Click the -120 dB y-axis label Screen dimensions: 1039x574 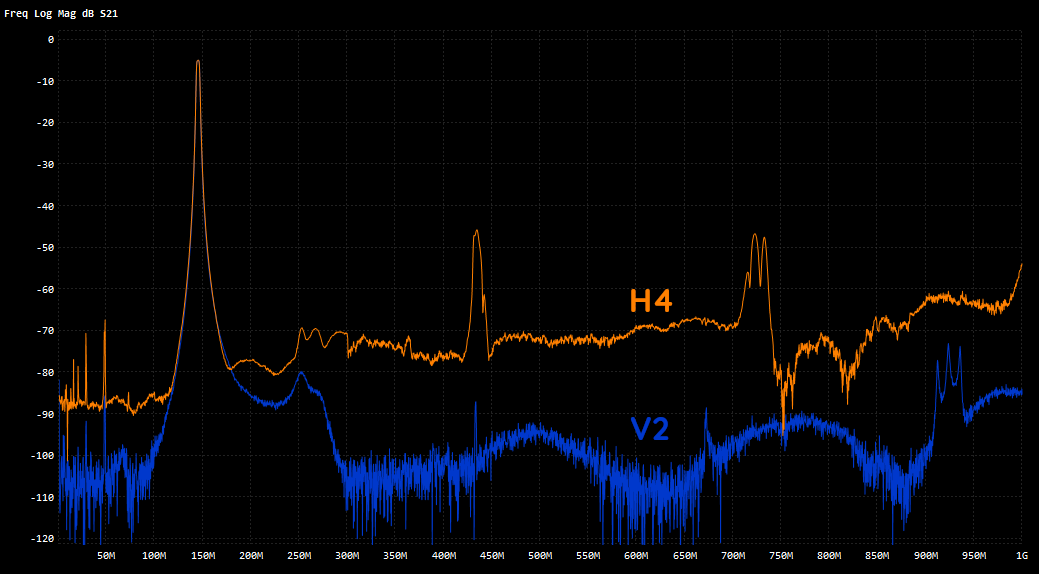[42, 538]
